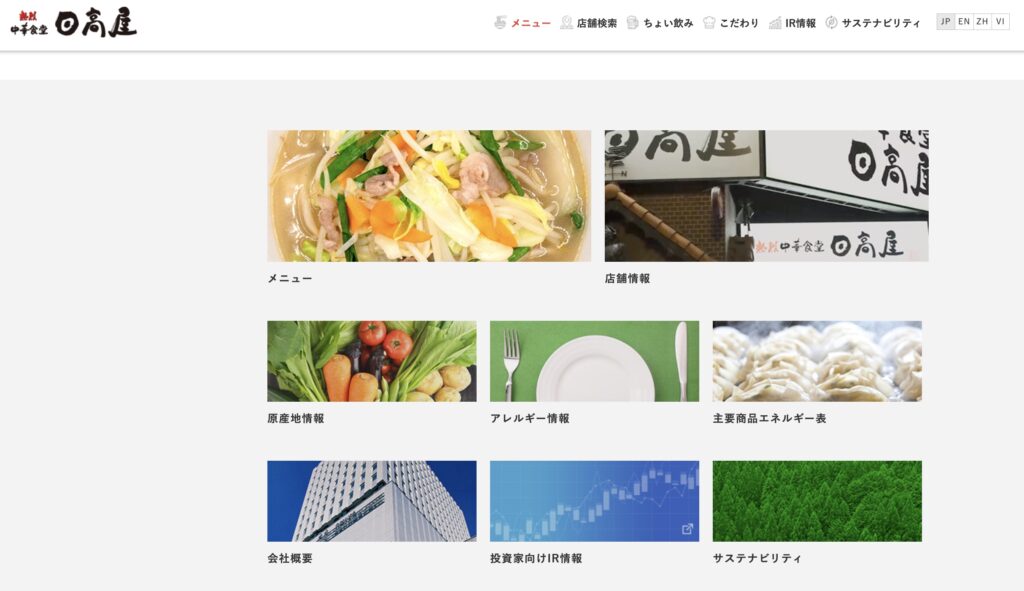Click the gyoza 主要商品エネルギー表 thumbnail
This screenshot has width=1024, height=591.
pos(817,361)
